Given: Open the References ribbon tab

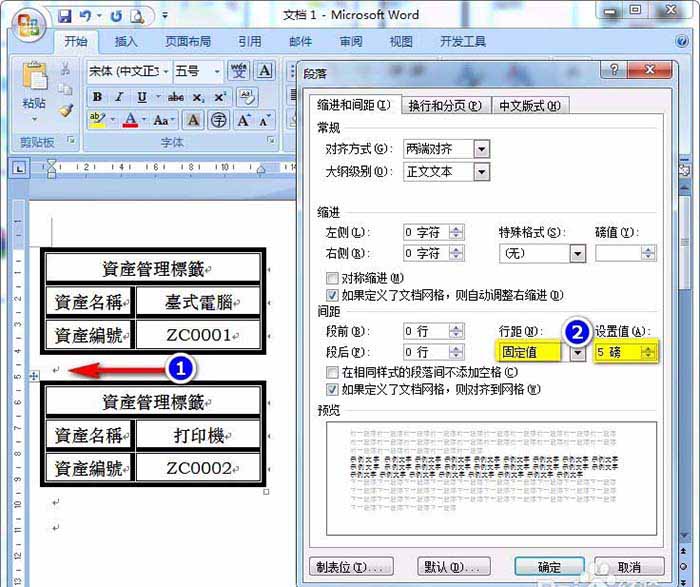Looking at the screenshot, I should 250,42.
